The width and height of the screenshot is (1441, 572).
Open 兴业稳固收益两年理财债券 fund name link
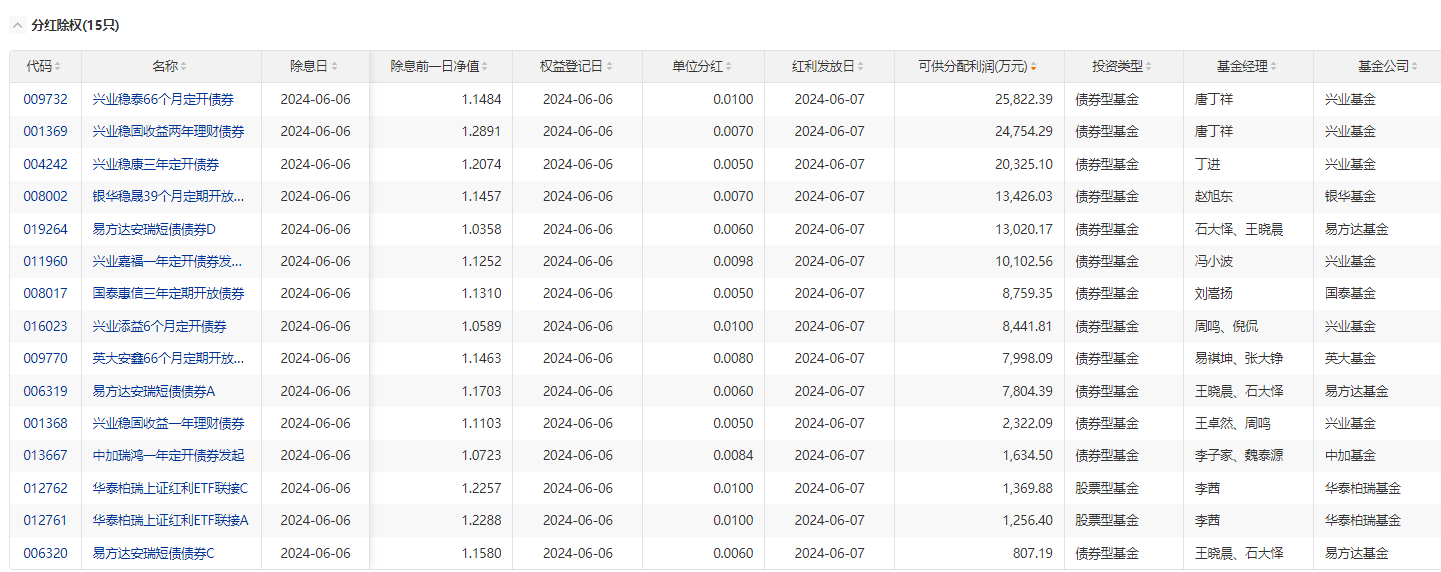pos(168,131)
